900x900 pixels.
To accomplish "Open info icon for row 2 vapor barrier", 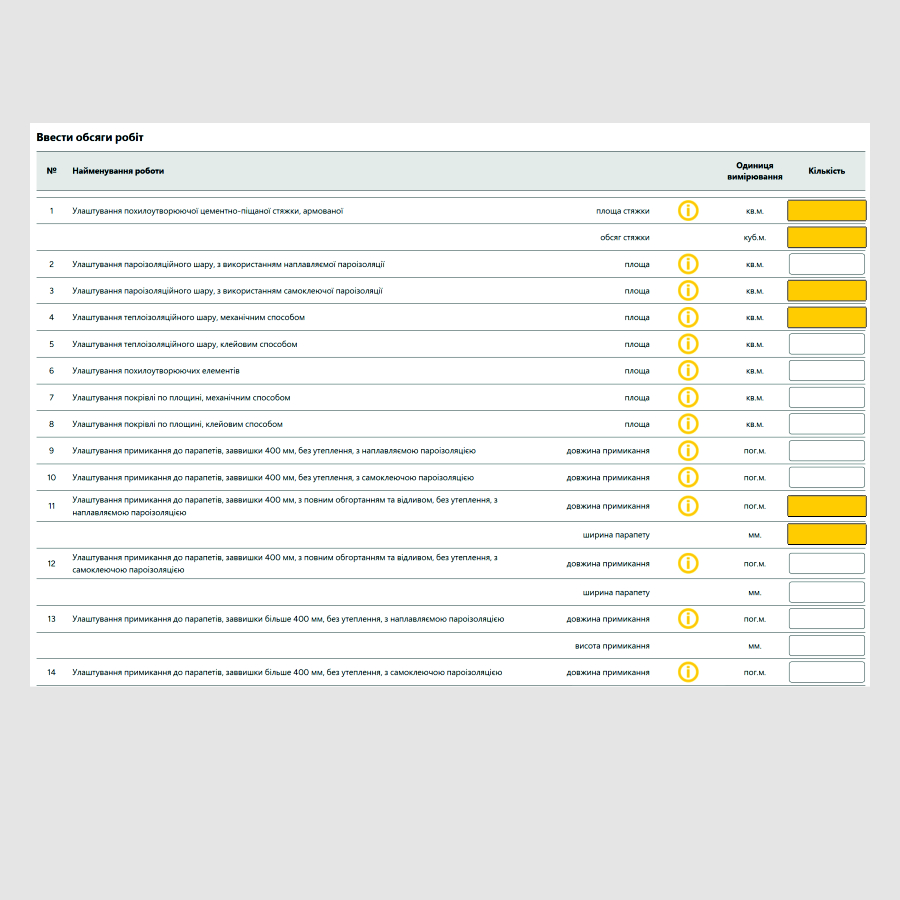I will pos(688,264).
